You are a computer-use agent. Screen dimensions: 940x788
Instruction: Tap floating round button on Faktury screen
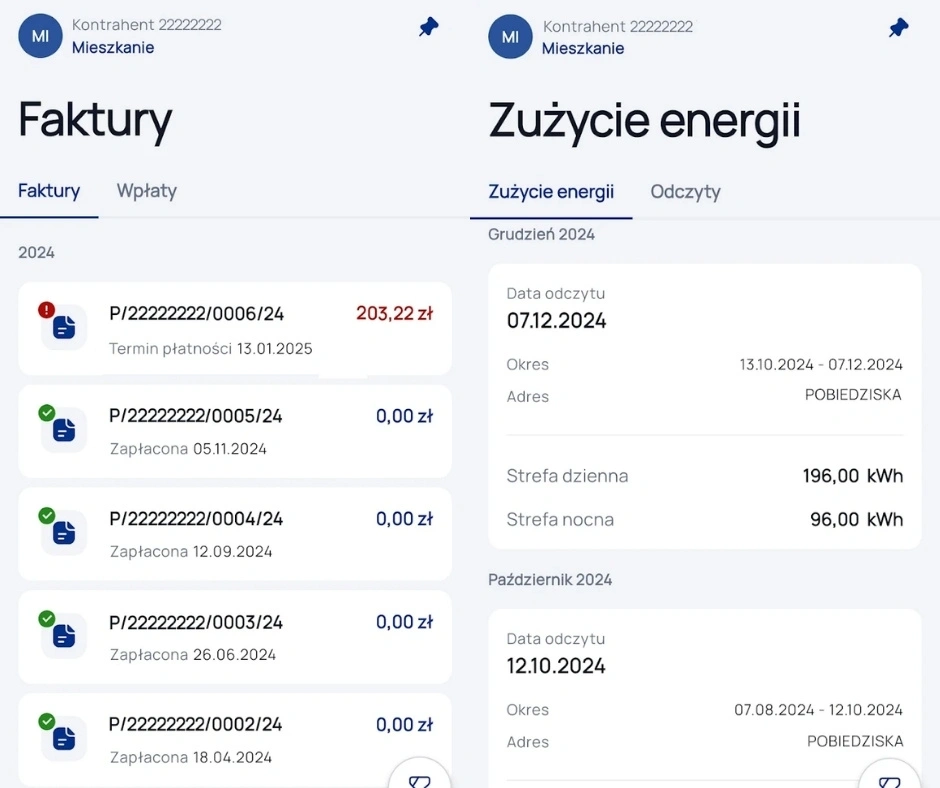pyautogui.click(x=420, y=774)
